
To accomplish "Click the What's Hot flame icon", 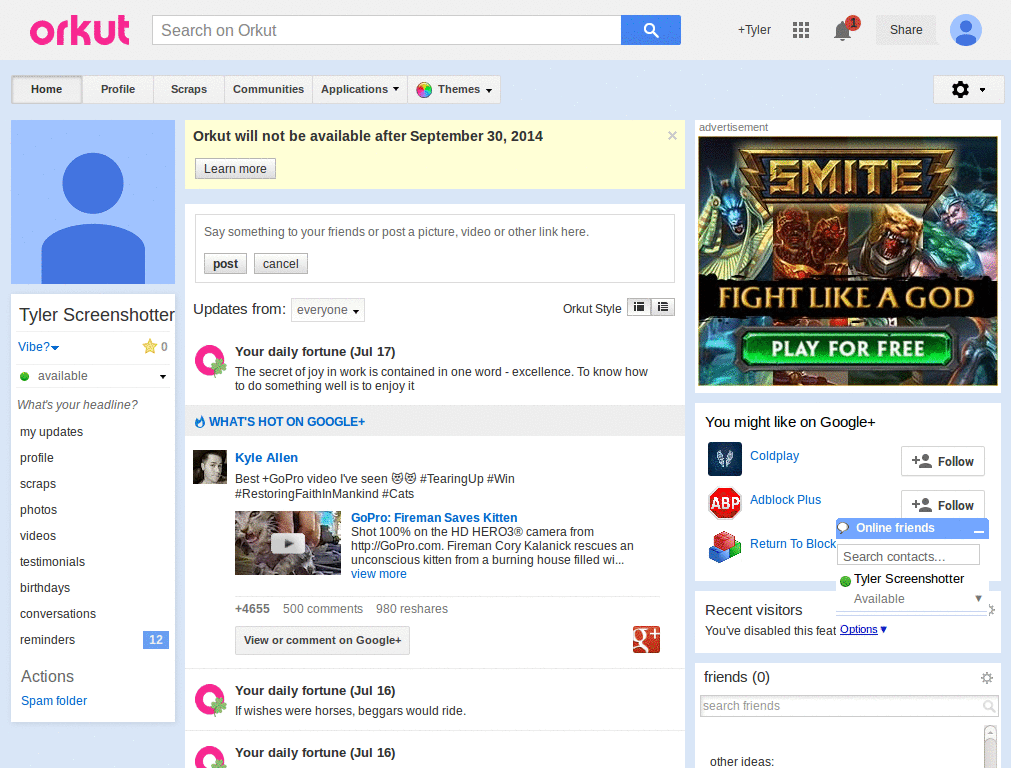I will [200, 422].
